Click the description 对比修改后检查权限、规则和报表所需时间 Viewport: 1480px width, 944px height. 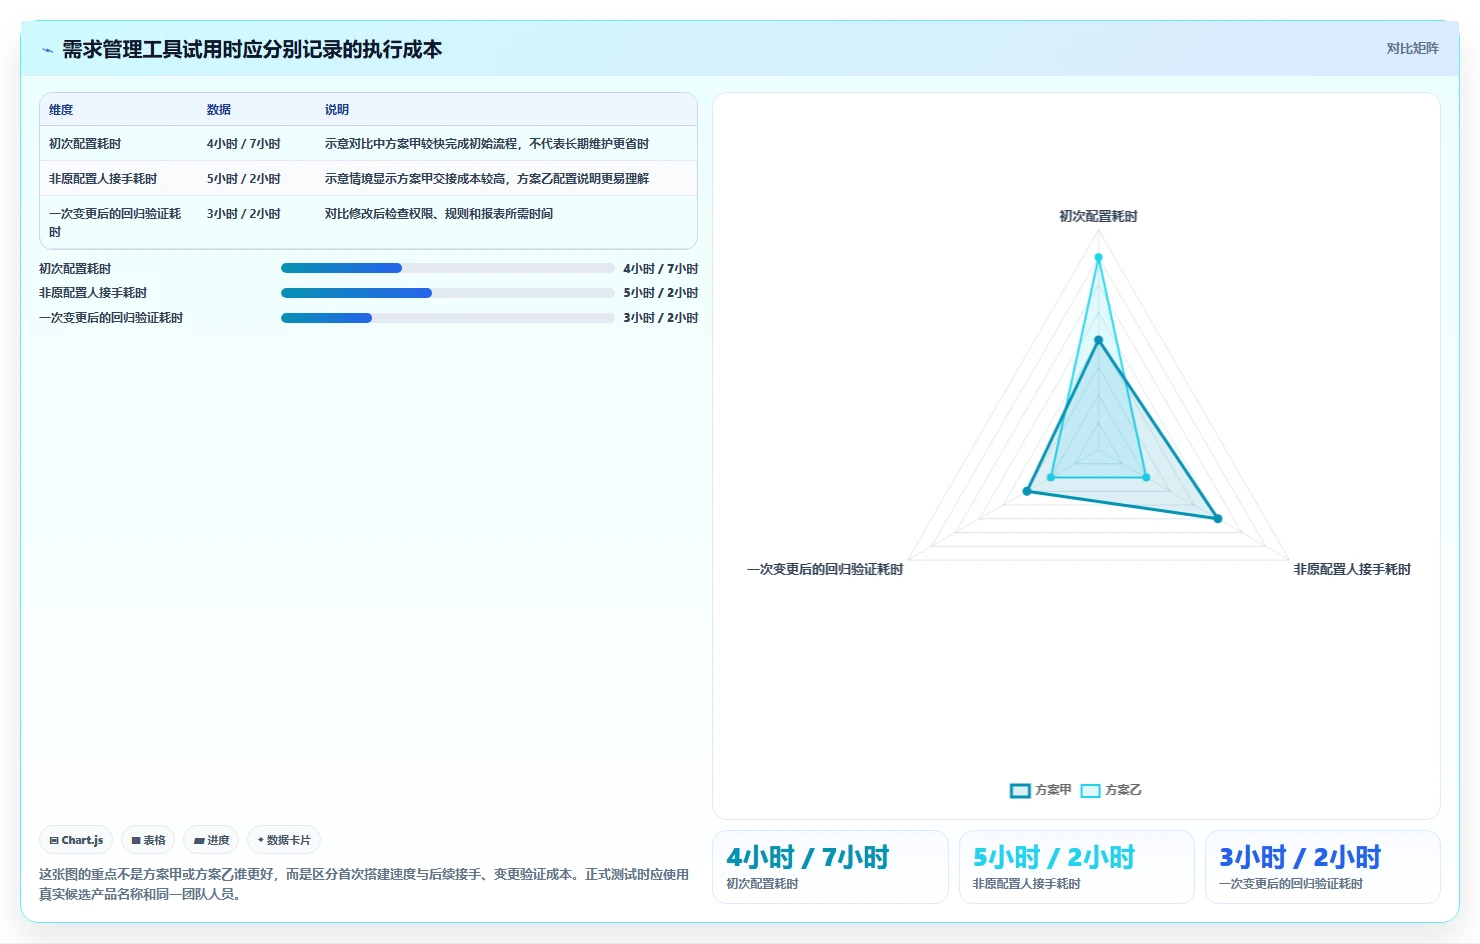[439, 214]
